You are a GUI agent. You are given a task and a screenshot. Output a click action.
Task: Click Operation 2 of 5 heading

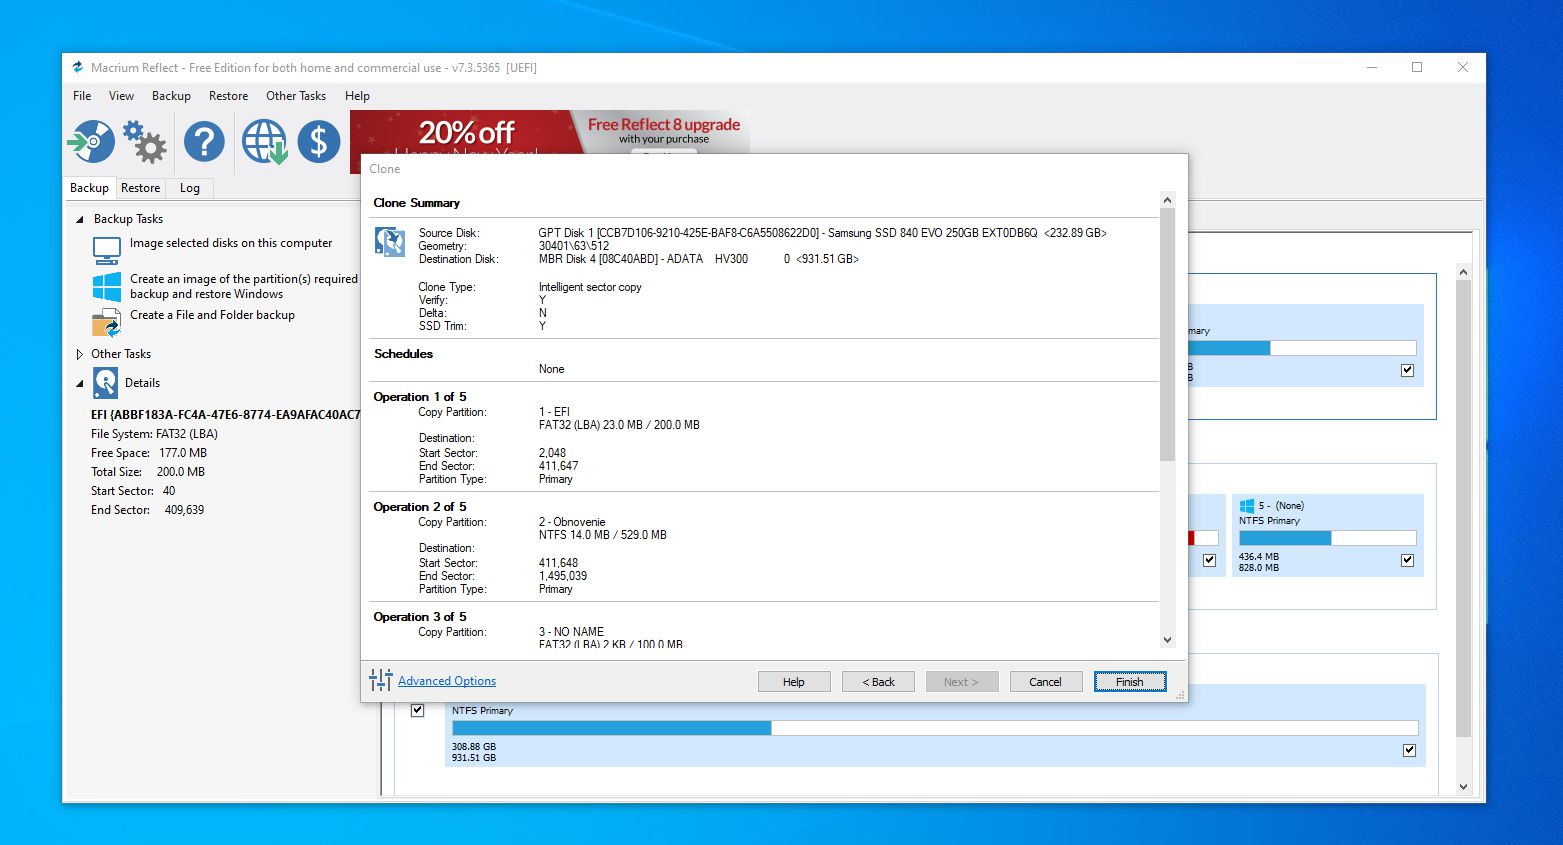point(420,507)
